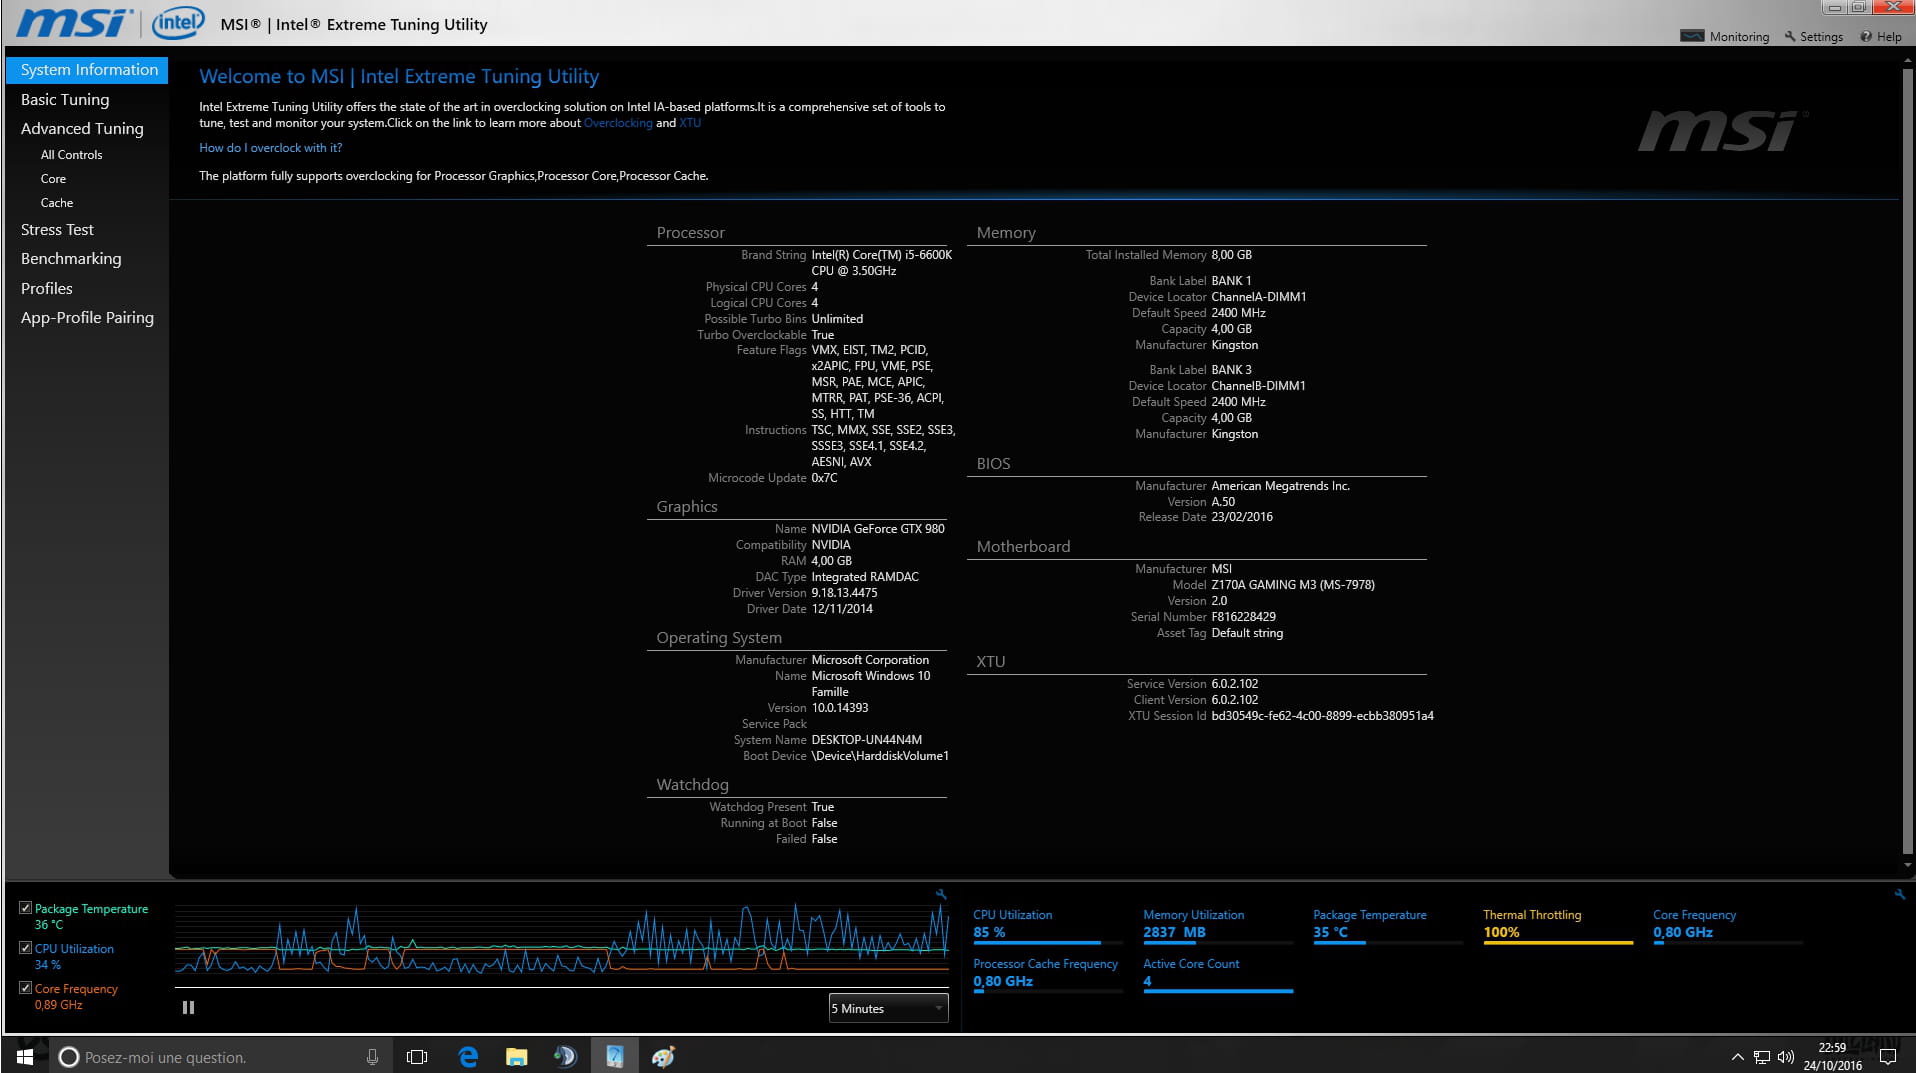Click 'How do I overclock with it?' link
Screen dimensions: 1916x1073
click(270, 148)
